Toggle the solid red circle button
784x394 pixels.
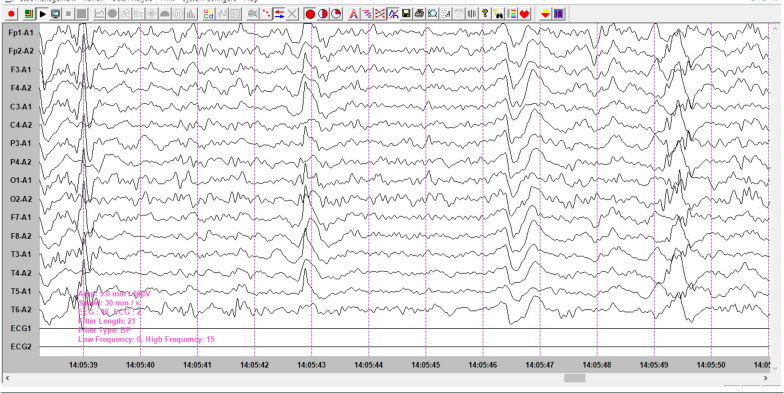(310, 14)
